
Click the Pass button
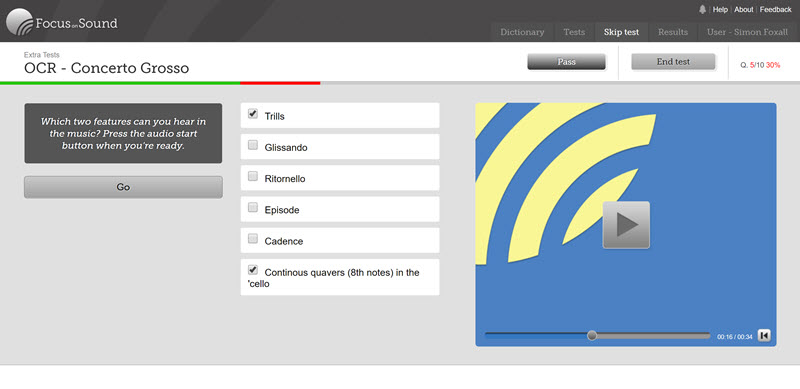(x=566, y=62)
